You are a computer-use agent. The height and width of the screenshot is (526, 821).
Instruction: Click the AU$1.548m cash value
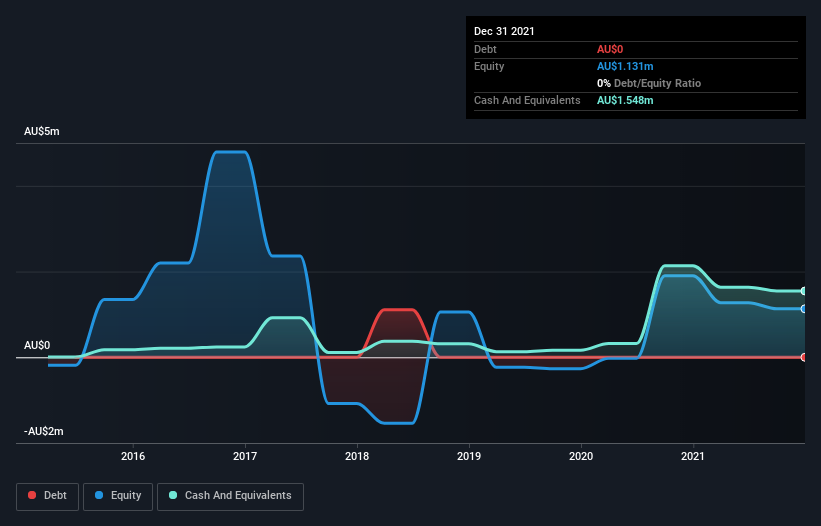pos(625,100)
